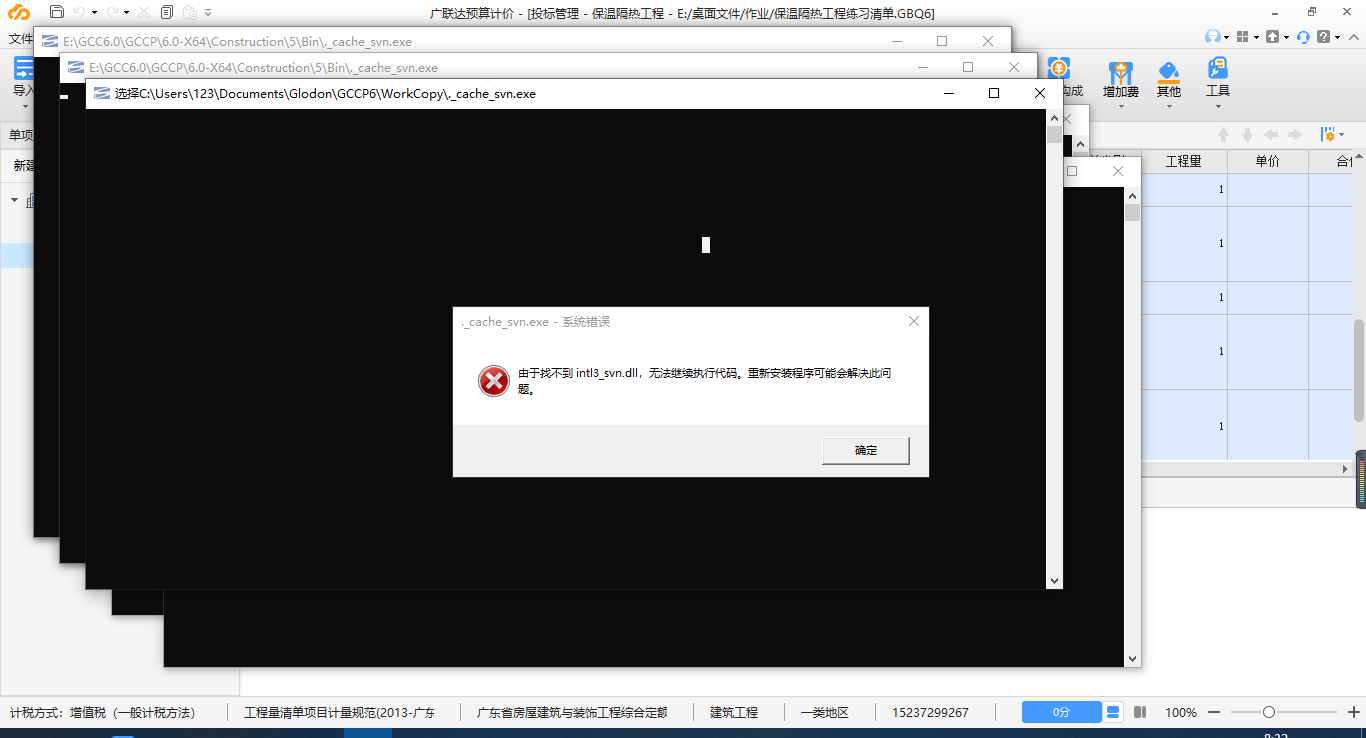Expand the 其他 dropdown arrow
The width and height of the screenshot is (1366, 738).
tap(1168, 105)
